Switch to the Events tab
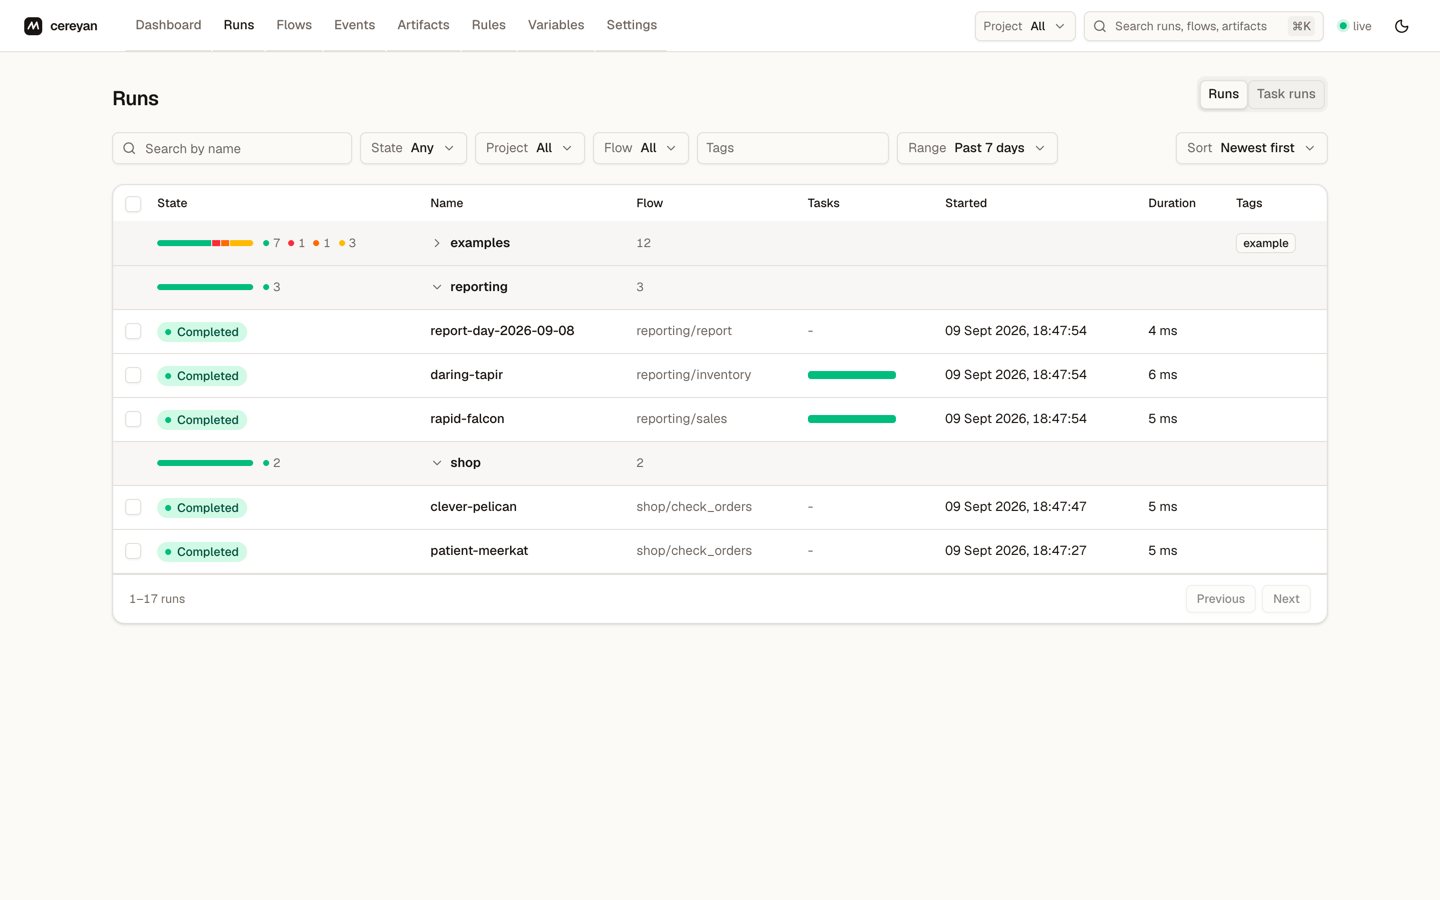 pyautogui.click(x=354, y=25)
